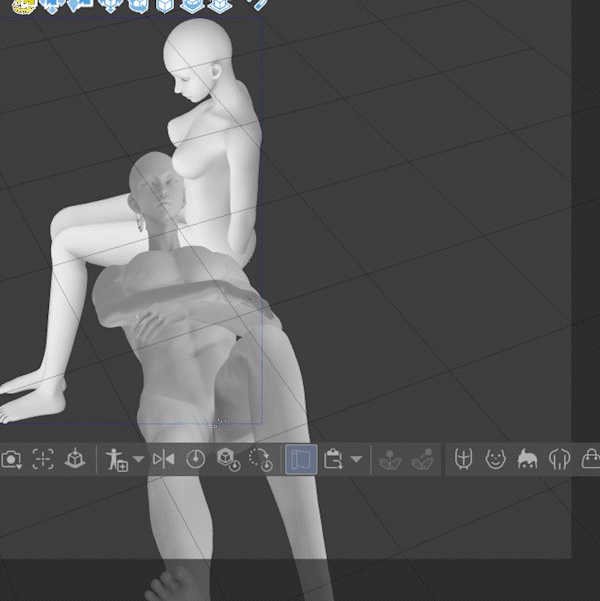Reset model rotation using dotted-circle arrow icon
Image resolution: width=600 pixels, height=601 pixels.
click(261, 460)
